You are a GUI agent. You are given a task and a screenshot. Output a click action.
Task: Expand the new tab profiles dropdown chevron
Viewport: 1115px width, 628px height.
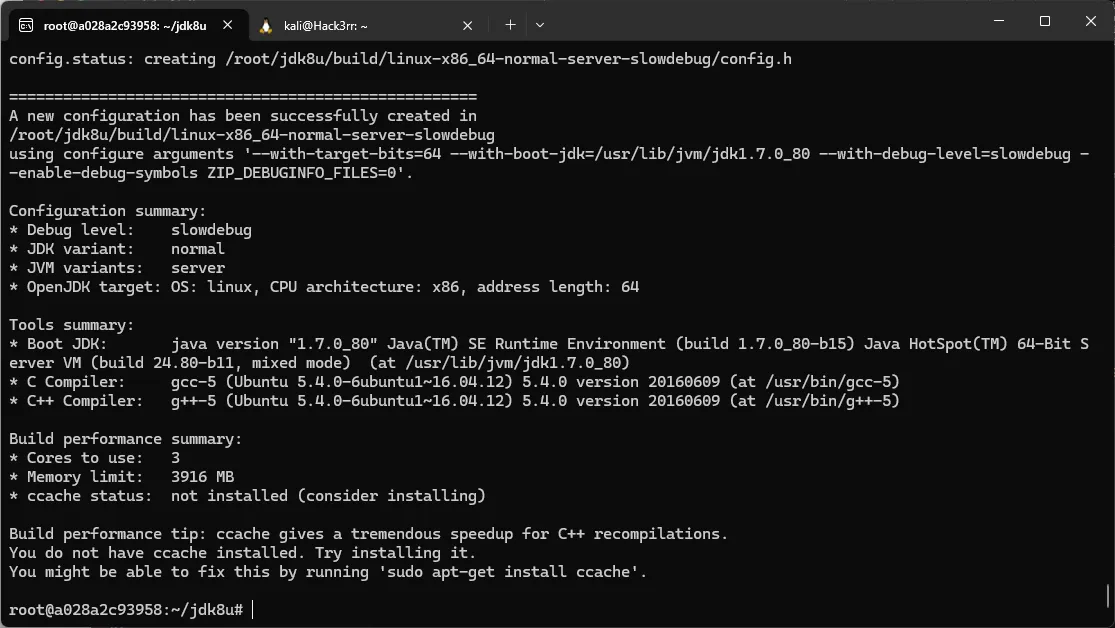(540, 25)
